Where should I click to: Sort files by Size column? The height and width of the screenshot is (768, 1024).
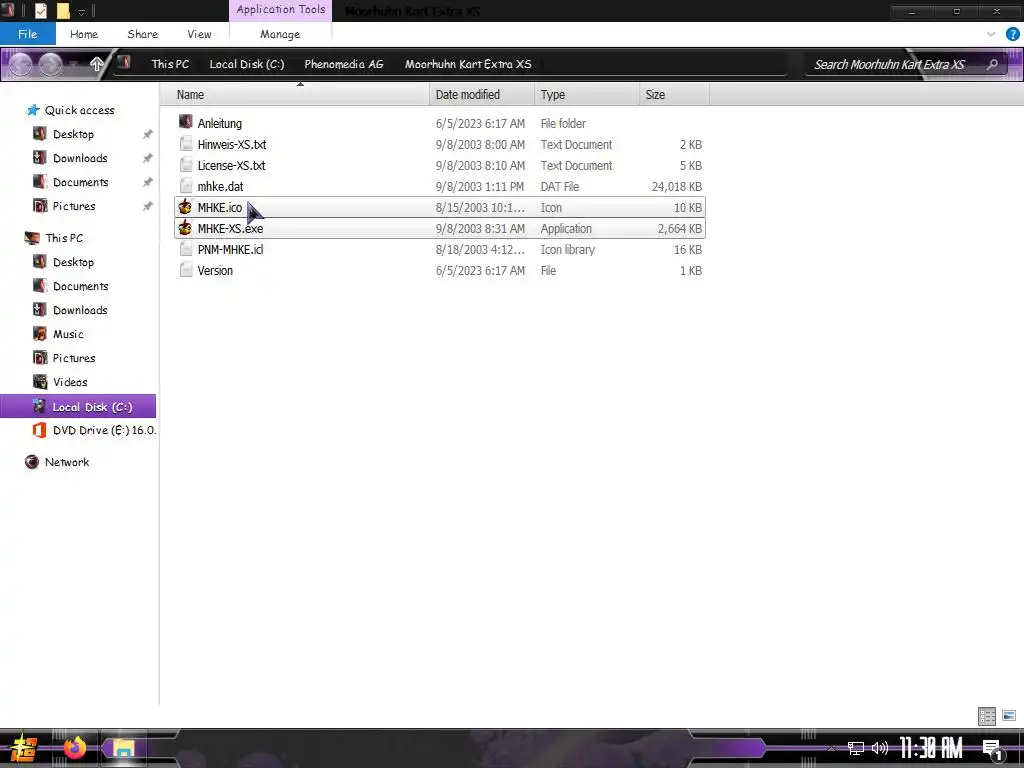tap(674, 95)
